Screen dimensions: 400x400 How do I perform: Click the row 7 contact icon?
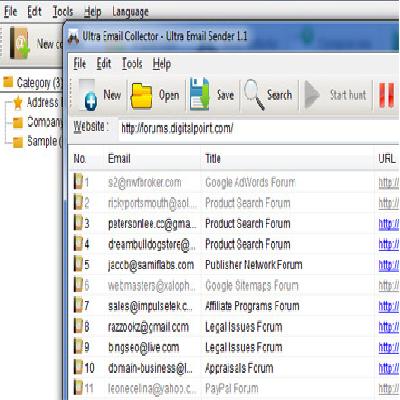point(78,305)
